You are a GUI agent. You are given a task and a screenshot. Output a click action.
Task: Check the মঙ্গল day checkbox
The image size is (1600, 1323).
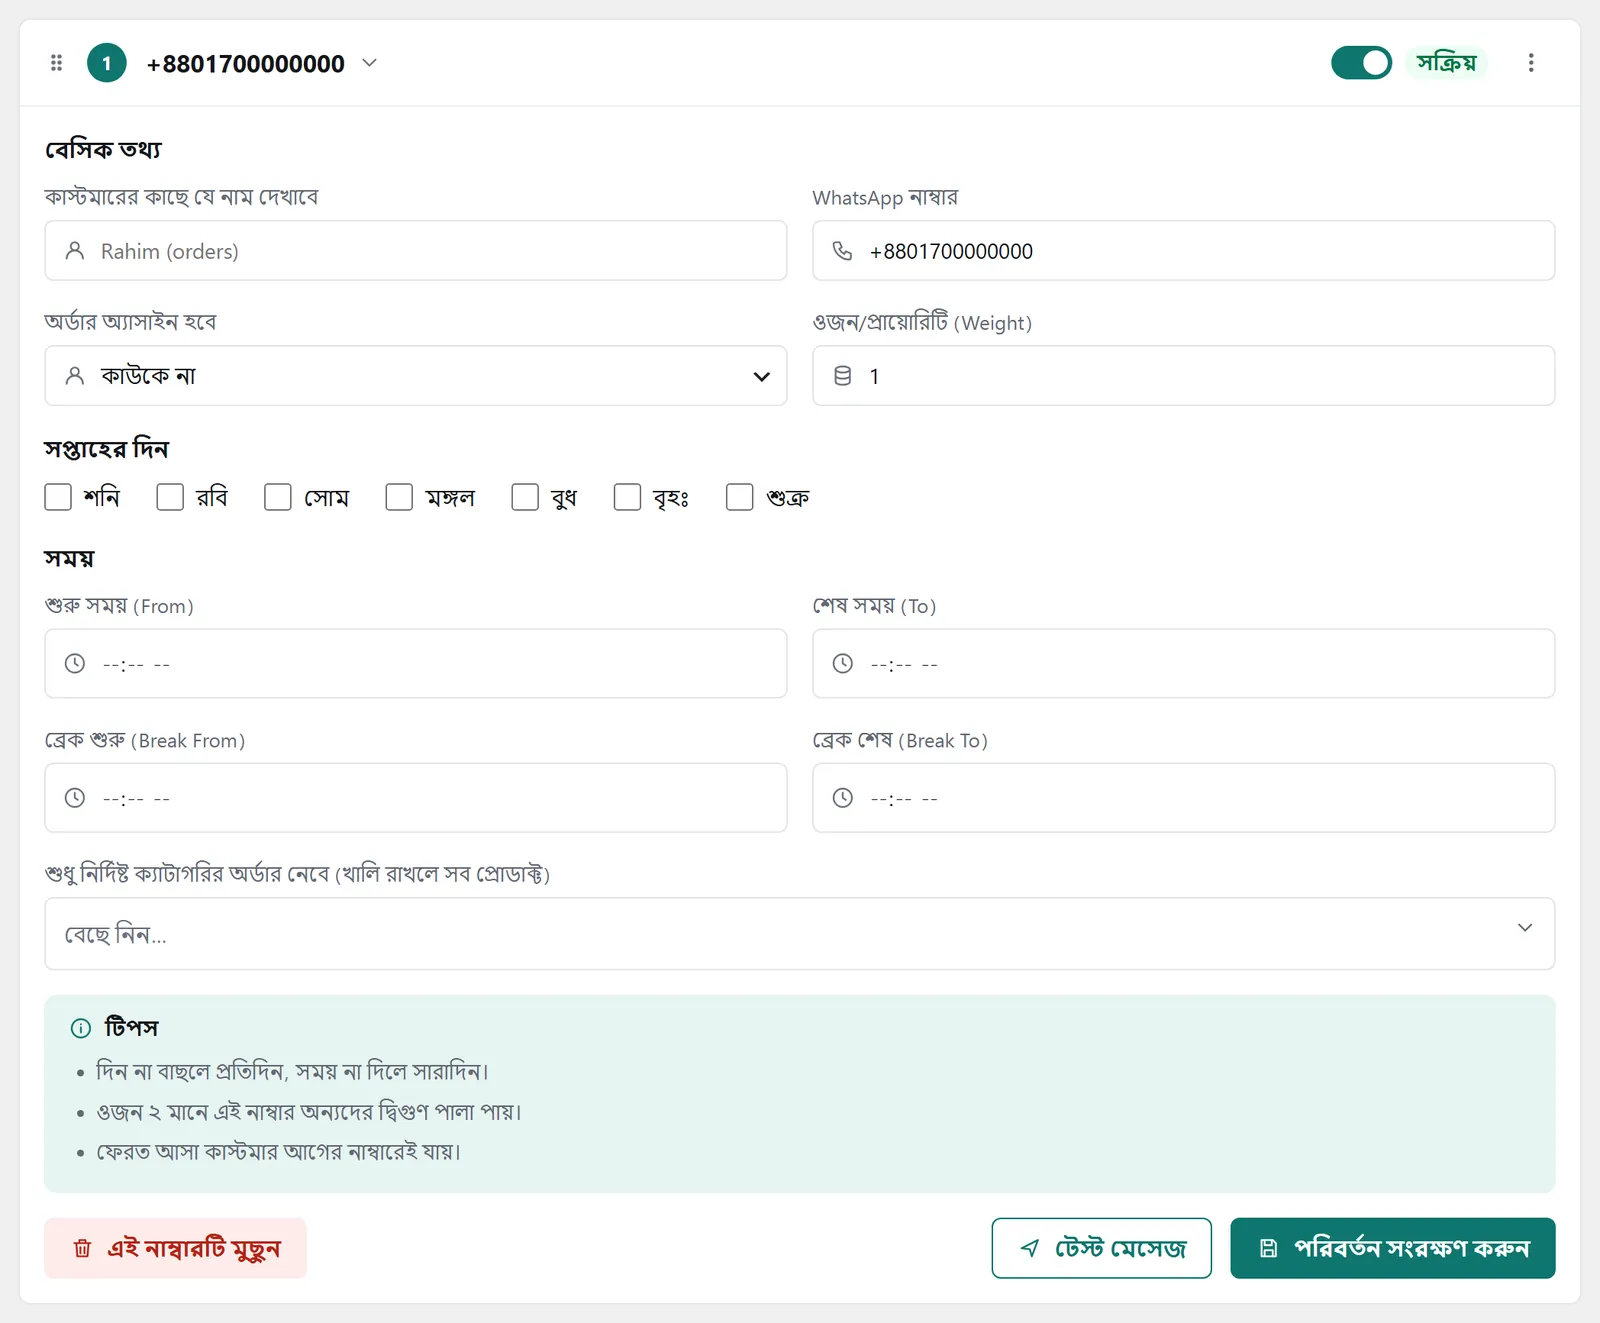tap(399, 497)
